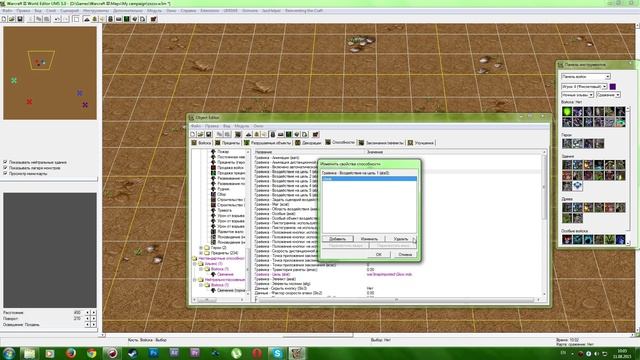Click Save icon in Object Editor toolbar
This screenshot has width=640, height=360.
coord(209,134)
